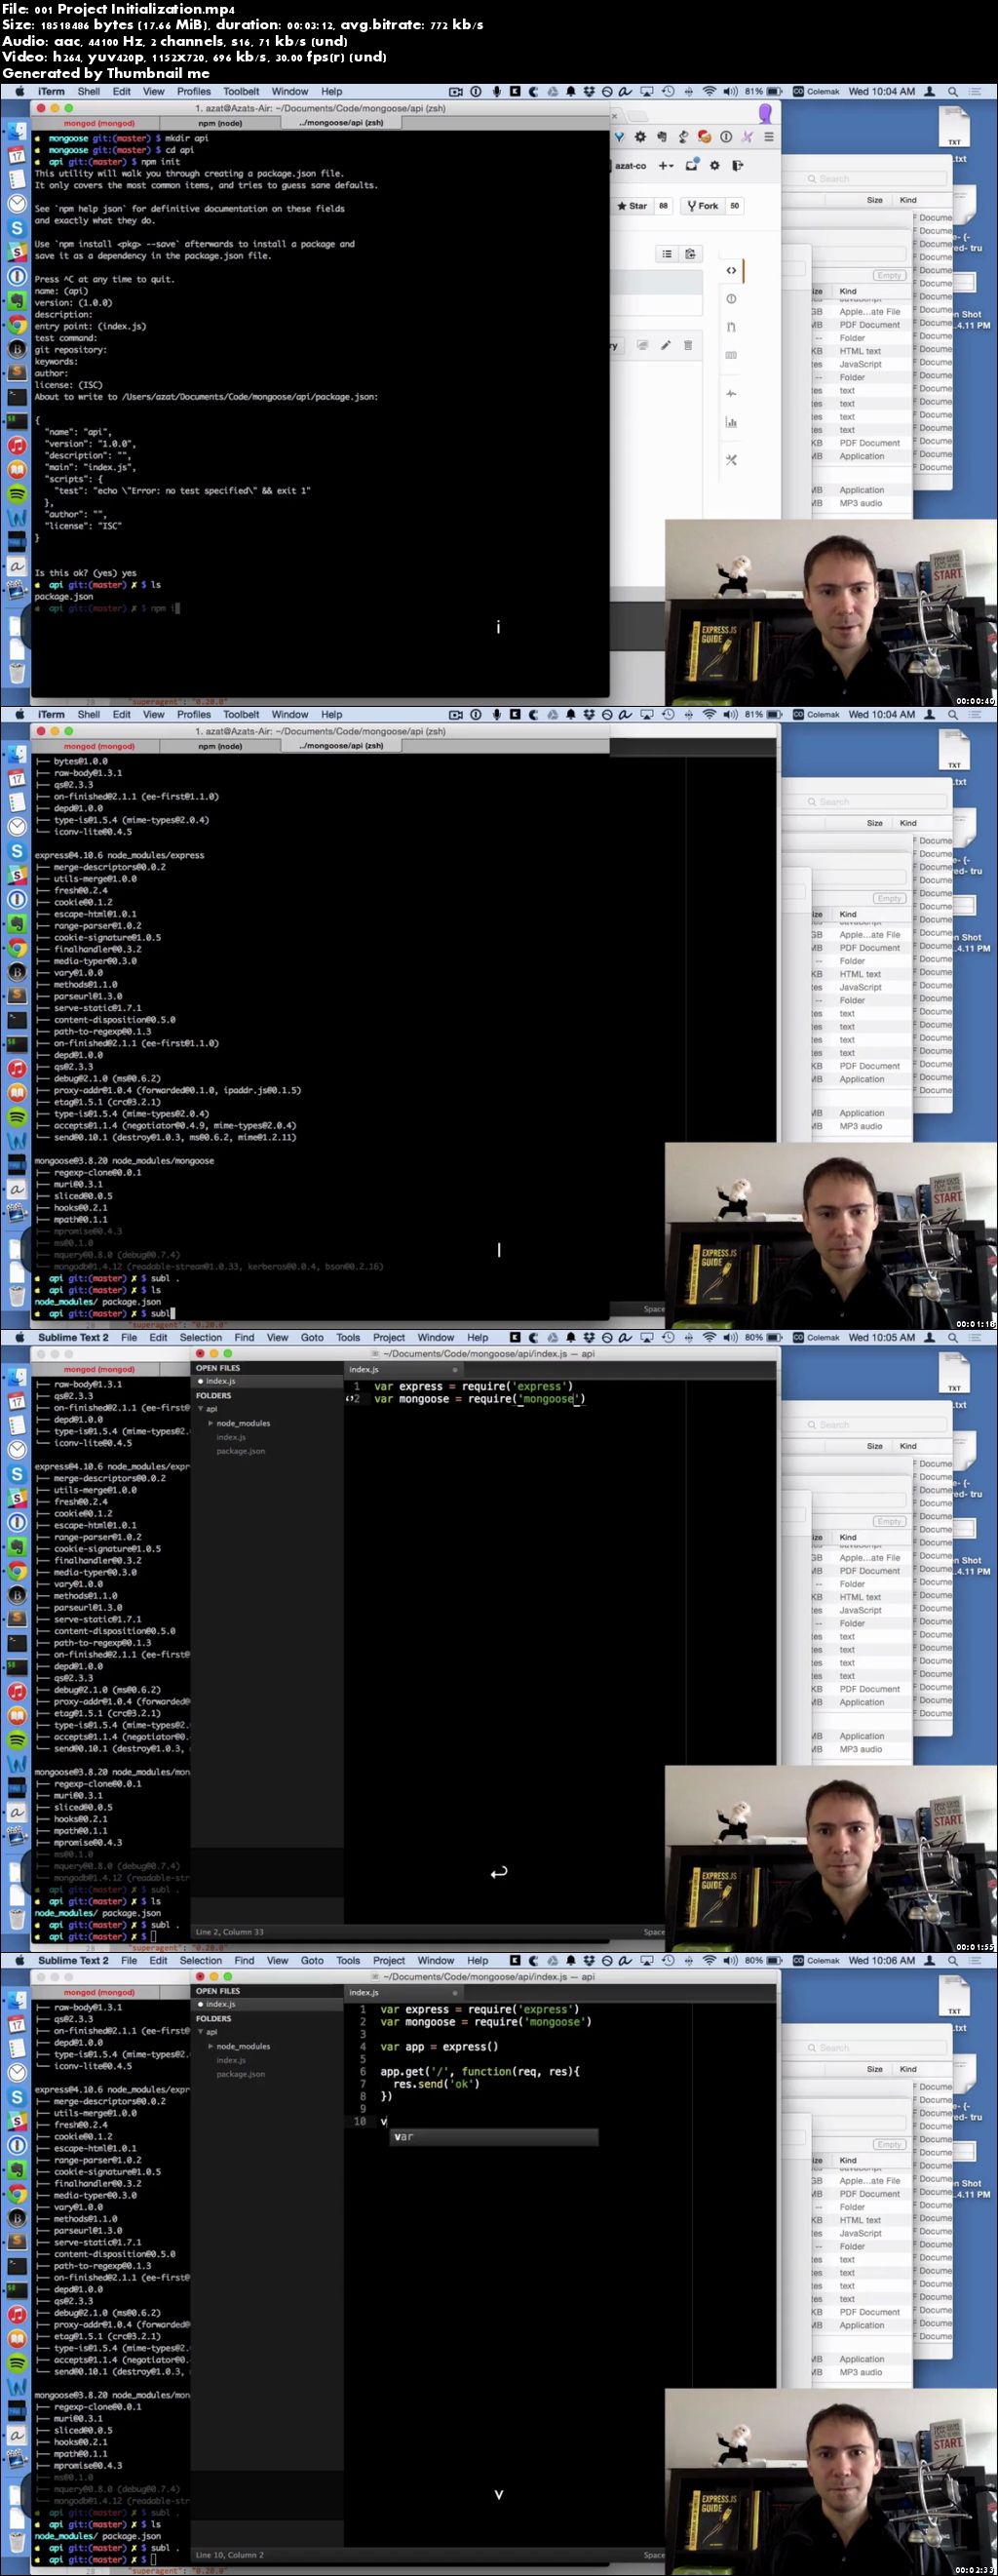Select npm (node) tab in npm install output frame
Image resolution: width=998 pixels, height=2576 pixels.
point(220,746)
